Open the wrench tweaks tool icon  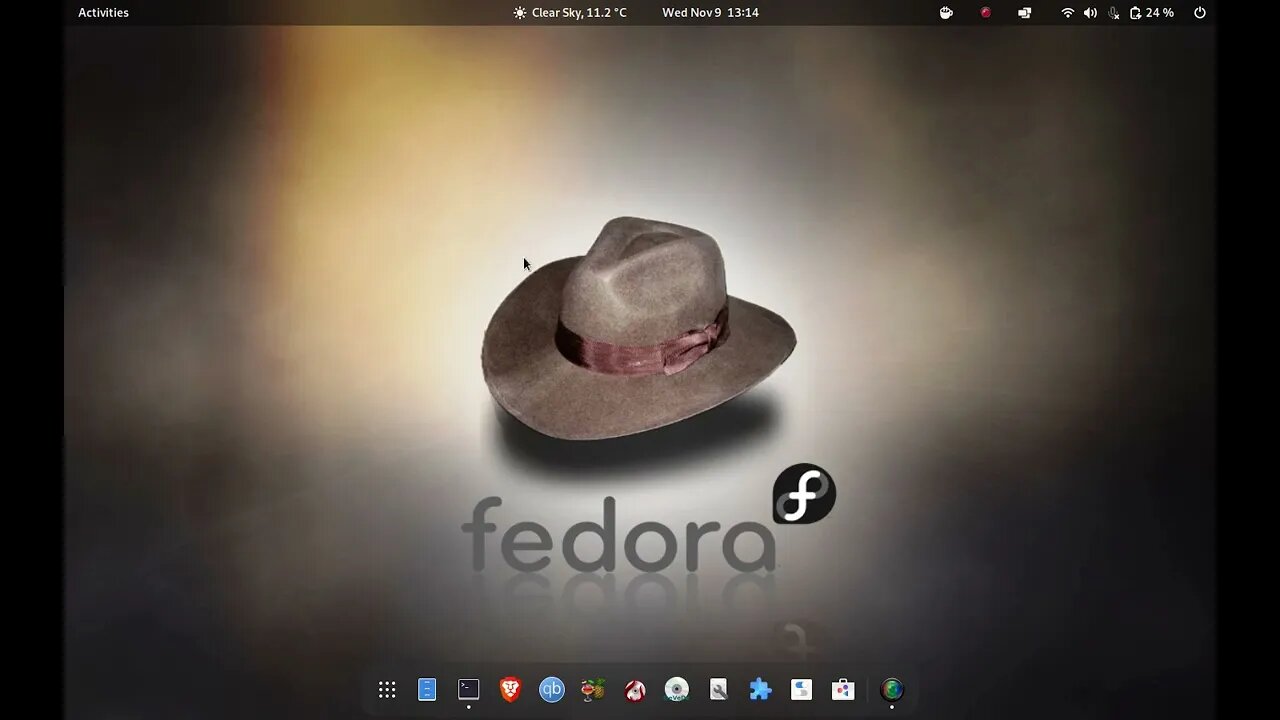click(718, 689)
